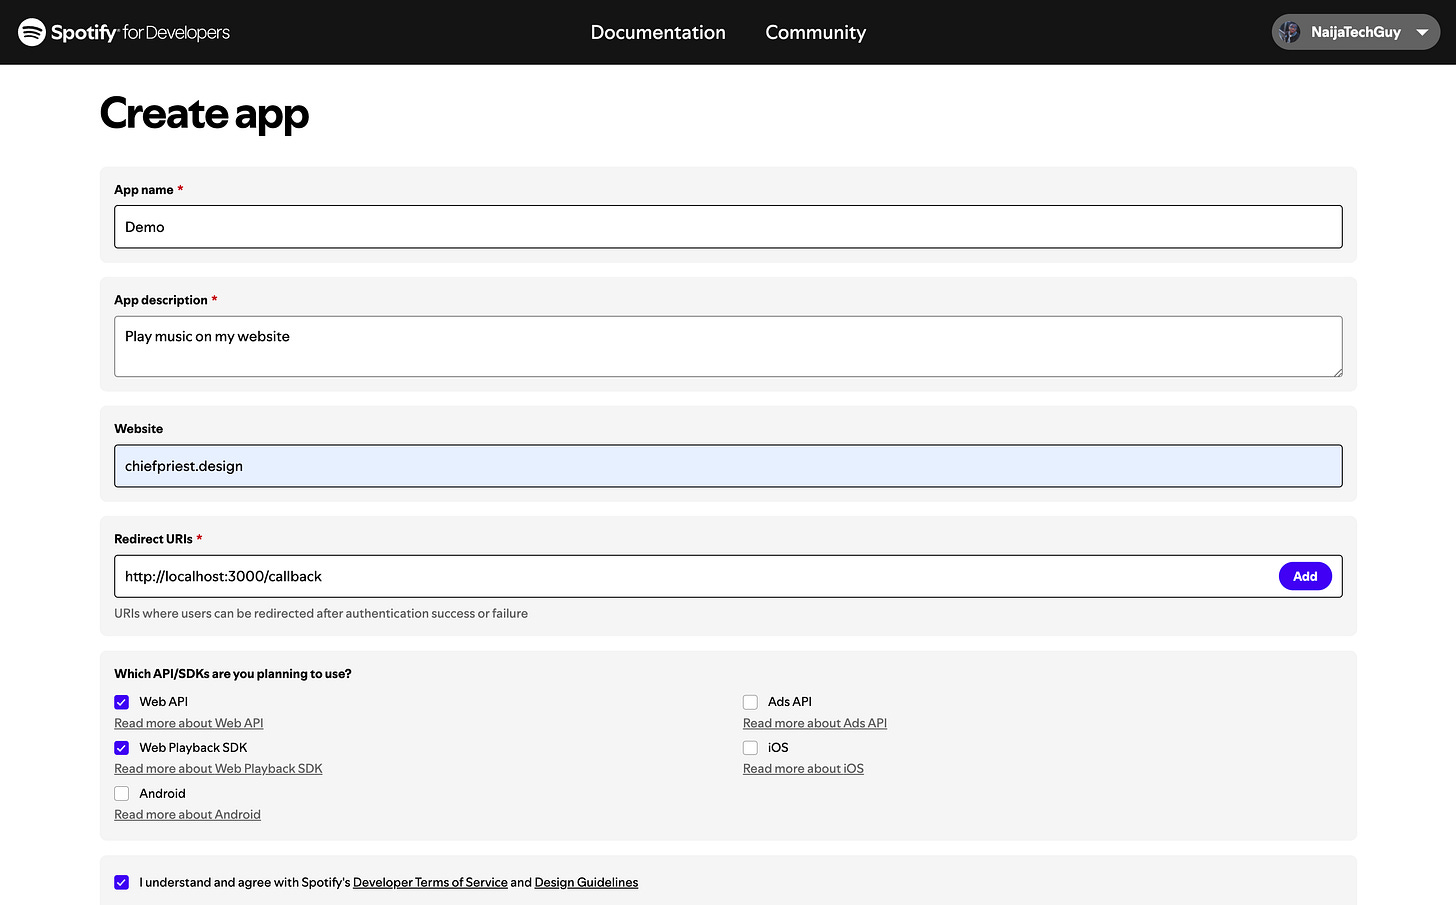Click the NaijaTechGuy username text
This screenshot has height=905, width=1456.
1355,32
